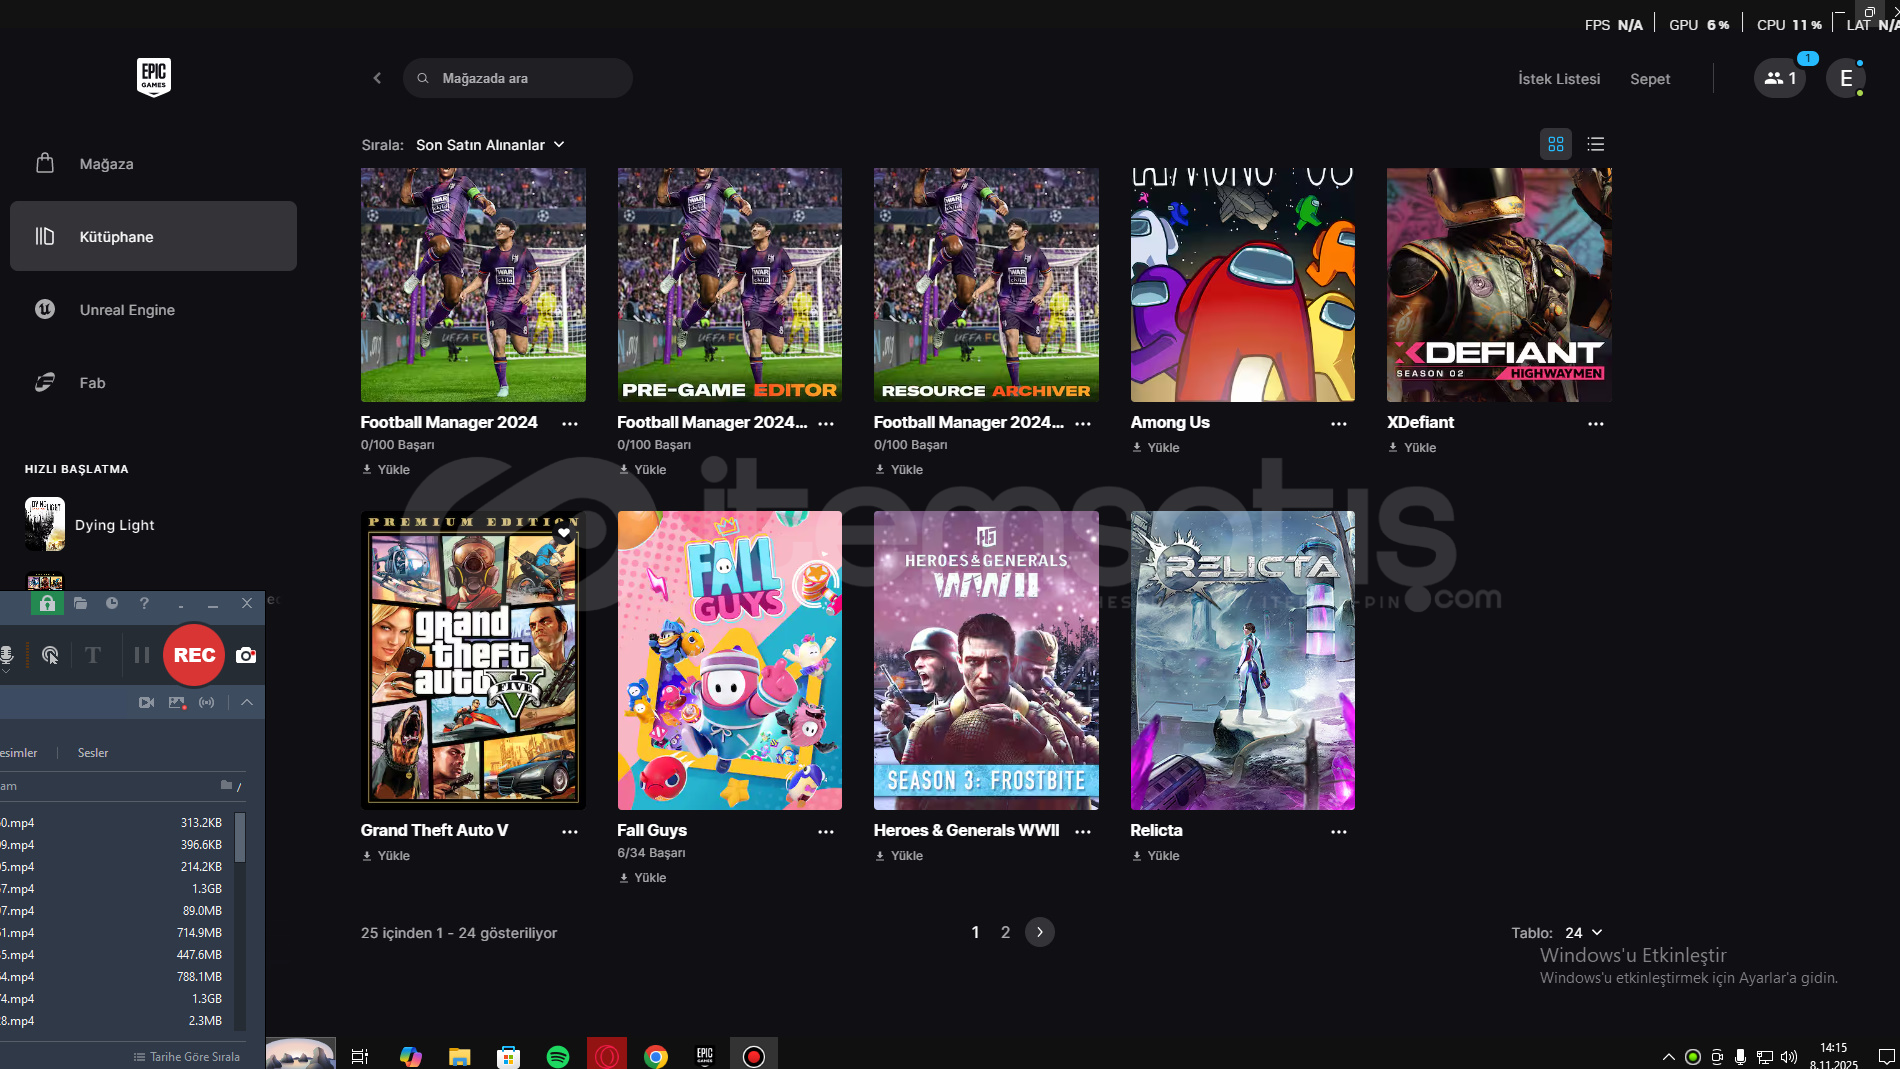Open the Mağaza sidebar item

tap(106, 164)
